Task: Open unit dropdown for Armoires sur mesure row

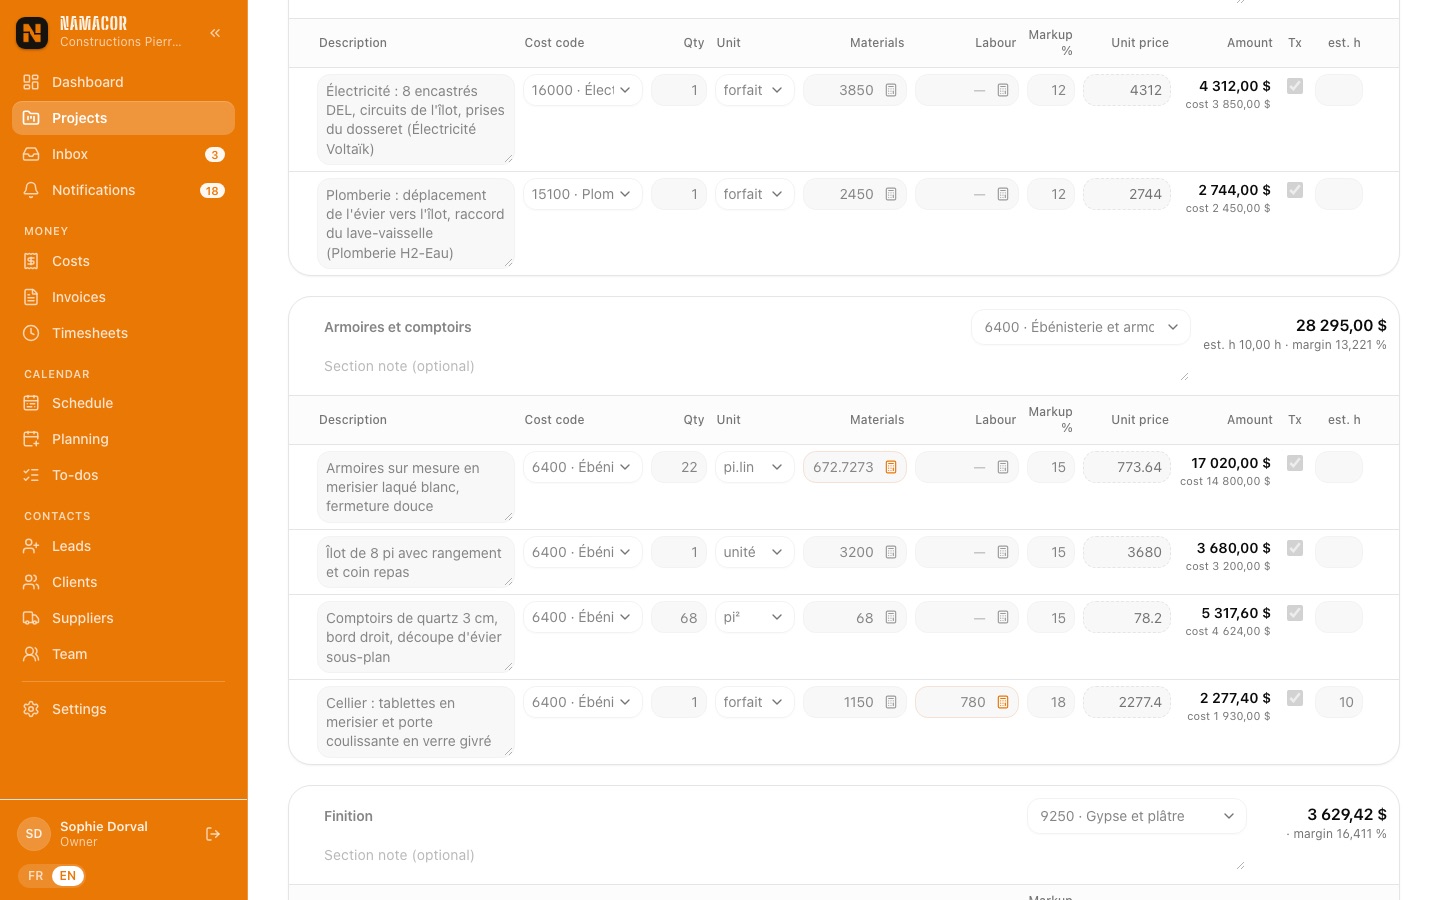Action: point(754,467)
